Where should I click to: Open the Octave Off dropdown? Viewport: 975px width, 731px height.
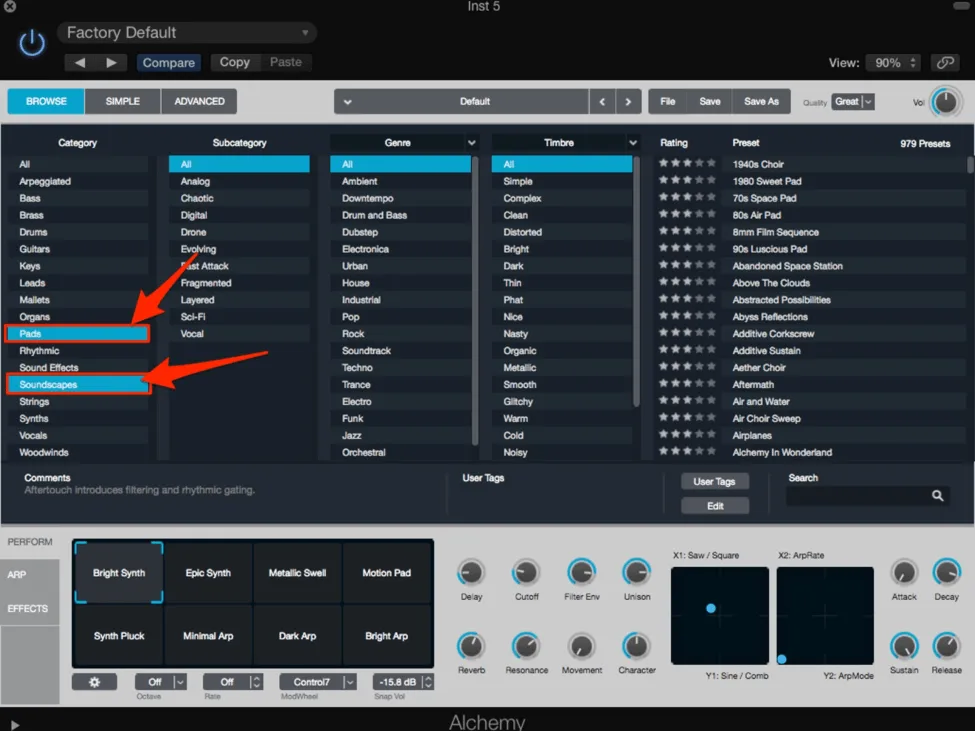point(161,682)
